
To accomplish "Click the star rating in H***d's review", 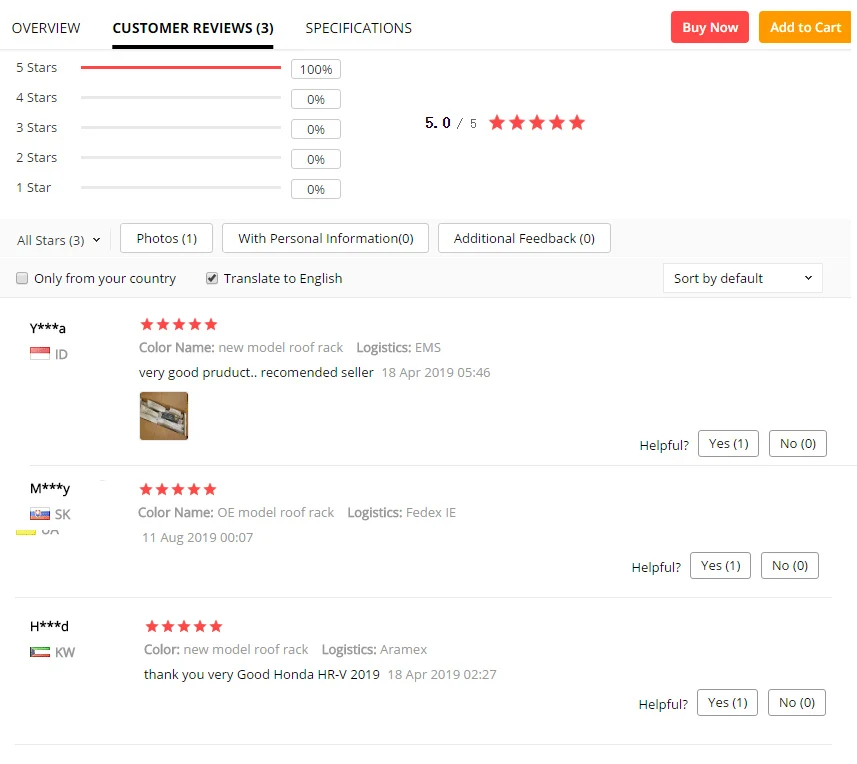I will tap(184, 626).
